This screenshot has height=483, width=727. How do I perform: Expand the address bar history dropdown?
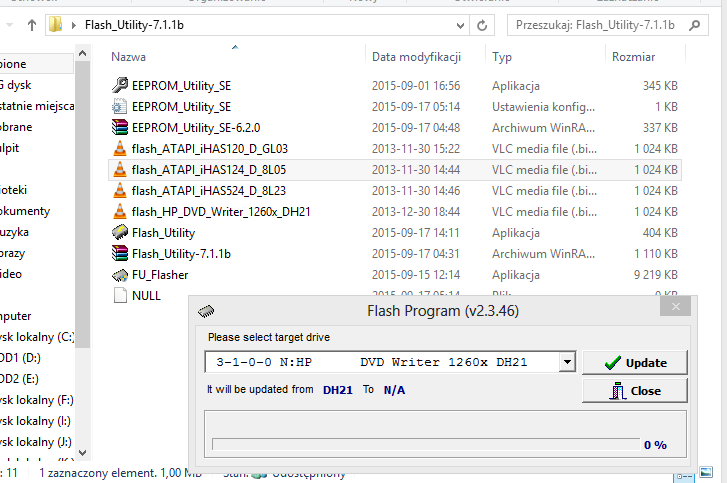click(x=460, y=25)
